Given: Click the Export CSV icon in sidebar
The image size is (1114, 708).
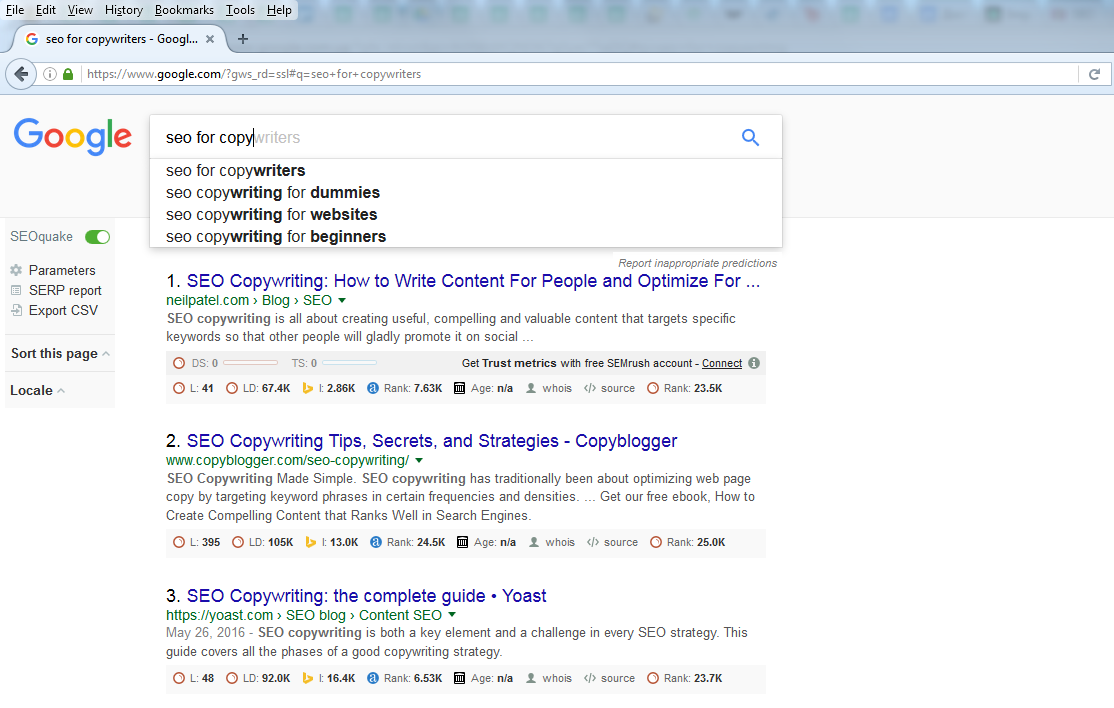Looking at the screenshot, I should (16, 310).
